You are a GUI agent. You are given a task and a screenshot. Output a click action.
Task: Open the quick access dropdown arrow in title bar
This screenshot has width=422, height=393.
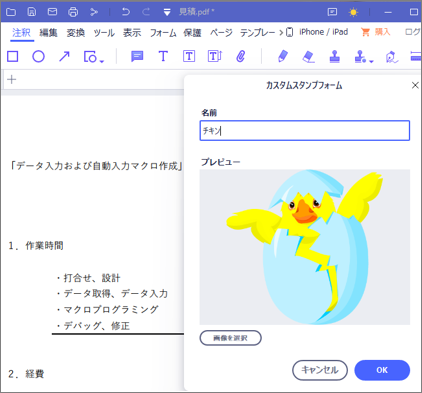pos(167,13)
